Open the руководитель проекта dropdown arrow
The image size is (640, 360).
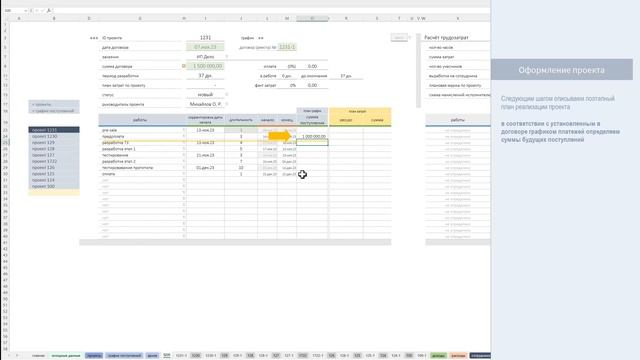pos(227,104)
